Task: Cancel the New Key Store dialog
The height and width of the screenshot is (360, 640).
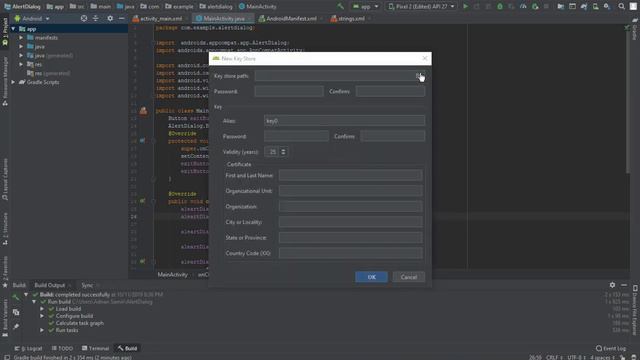Action: pyautogui.click(x=409, y=277)
